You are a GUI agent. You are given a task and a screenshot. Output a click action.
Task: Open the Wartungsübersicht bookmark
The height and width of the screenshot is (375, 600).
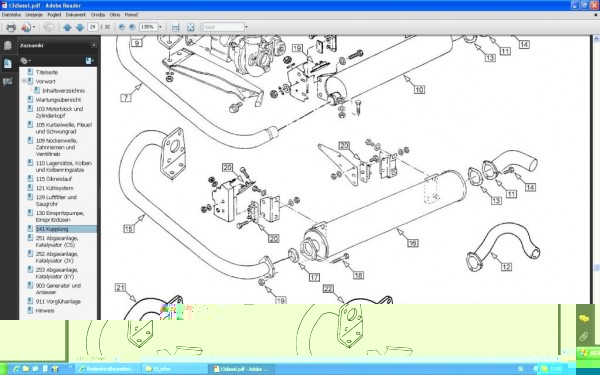coord(58,100)
